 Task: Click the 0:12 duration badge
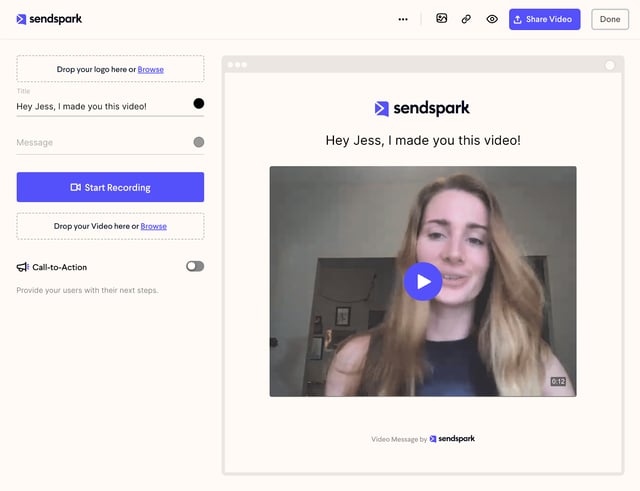pyautogui.click(x=558, y=381)
